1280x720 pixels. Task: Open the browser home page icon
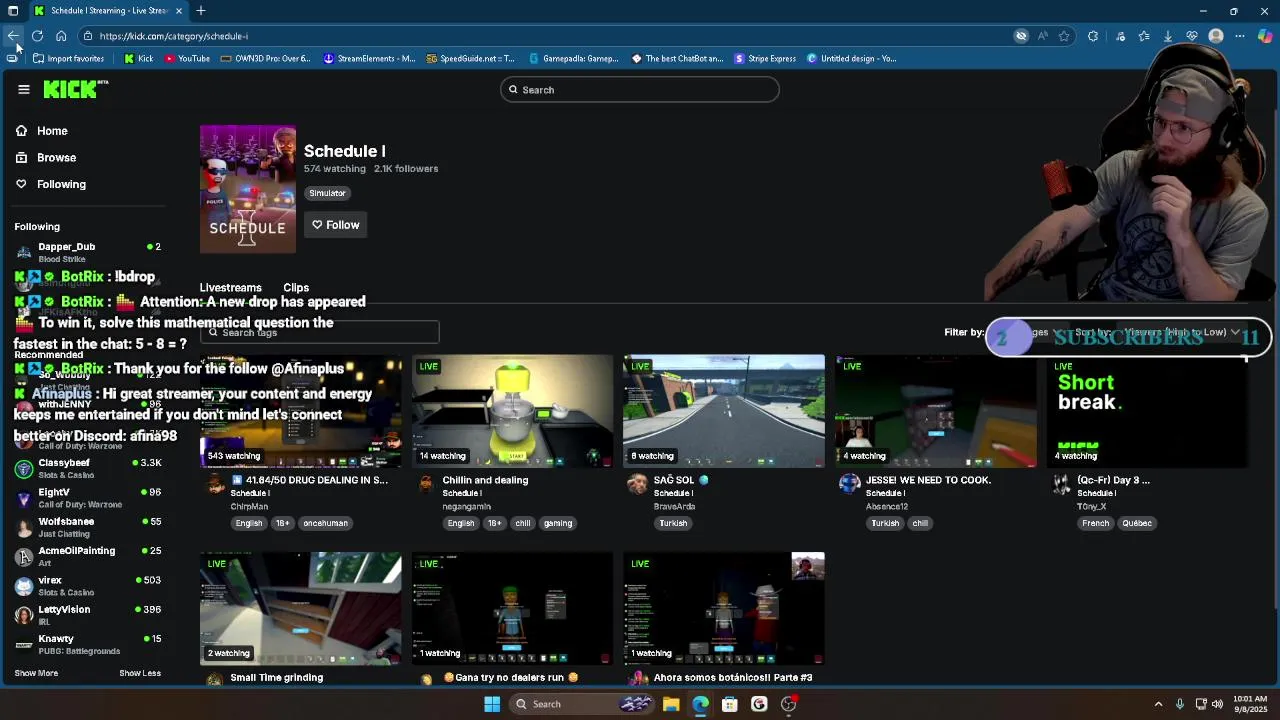(x=61, y=36)
